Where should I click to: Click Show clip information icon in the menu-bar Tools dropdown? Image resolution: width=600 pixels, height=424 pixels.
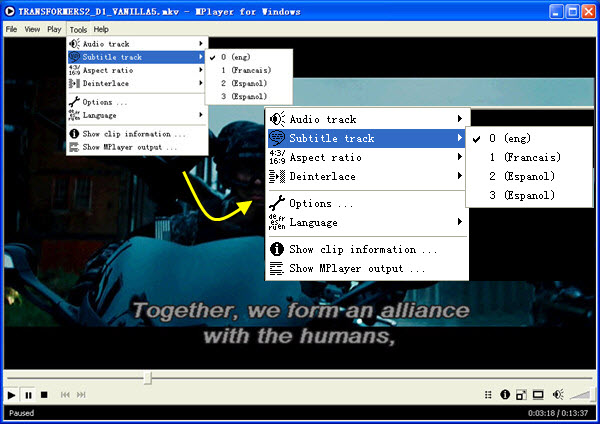(74, 134)
